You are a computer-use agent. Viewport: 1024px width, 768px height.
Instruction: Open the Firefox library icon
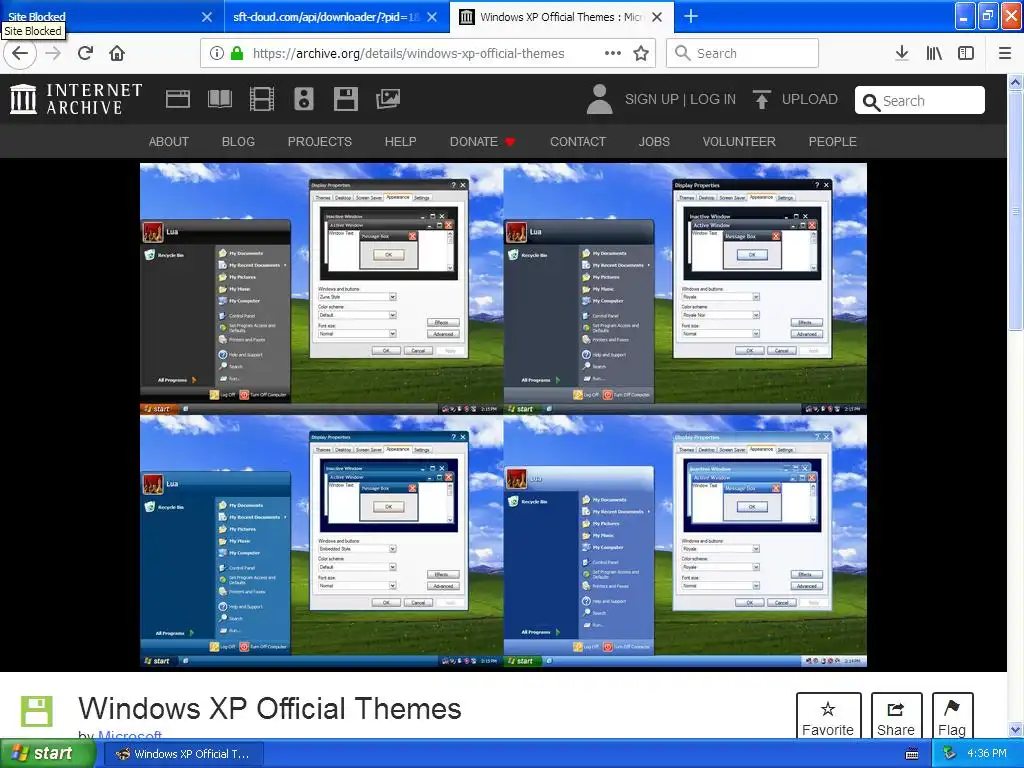(935, 53)
